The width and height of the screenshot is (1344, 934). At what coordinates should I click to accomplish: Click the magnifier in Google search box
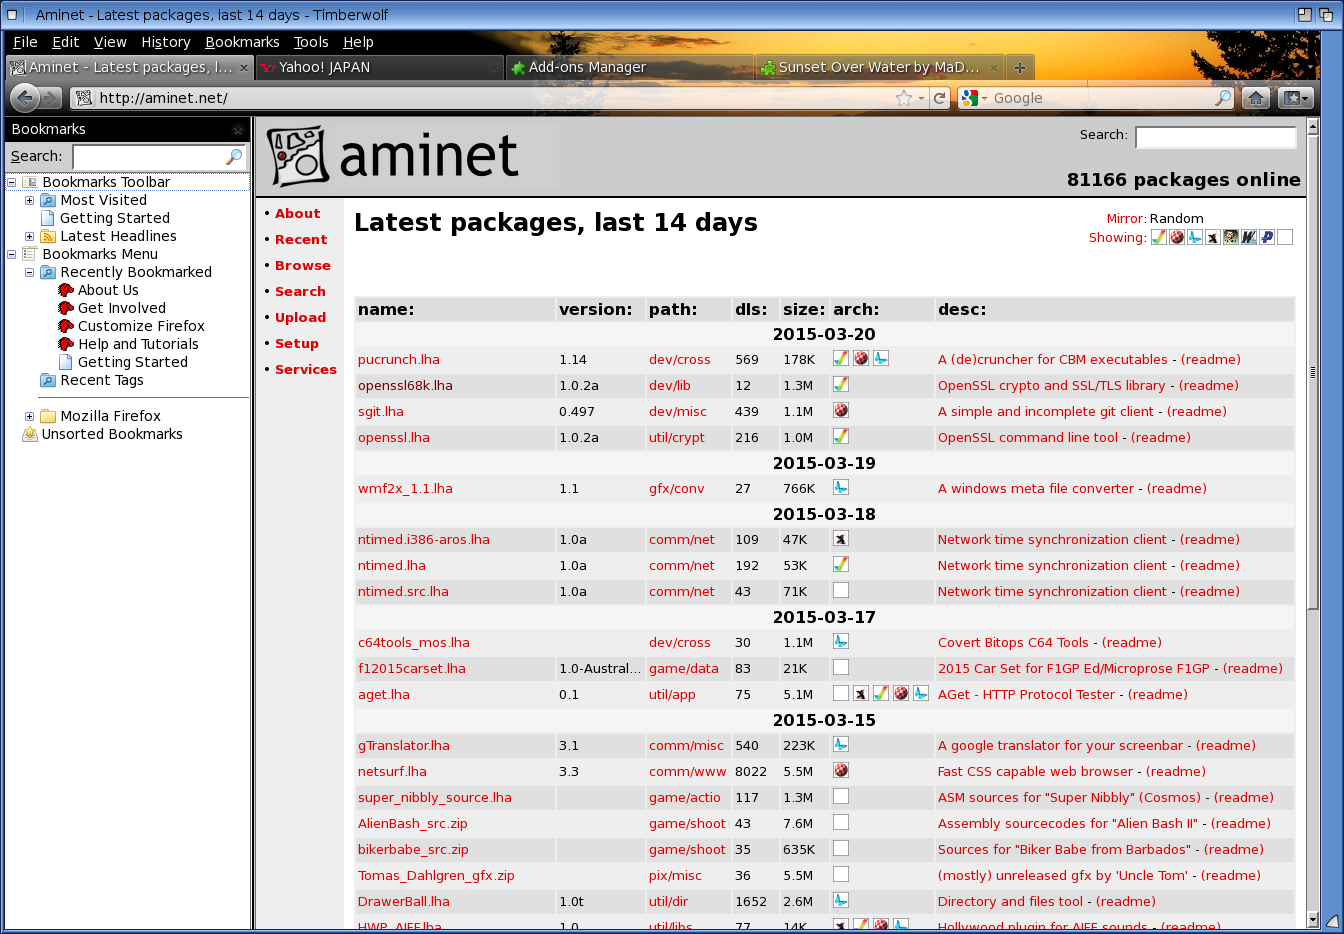[x=1223, y=98]
